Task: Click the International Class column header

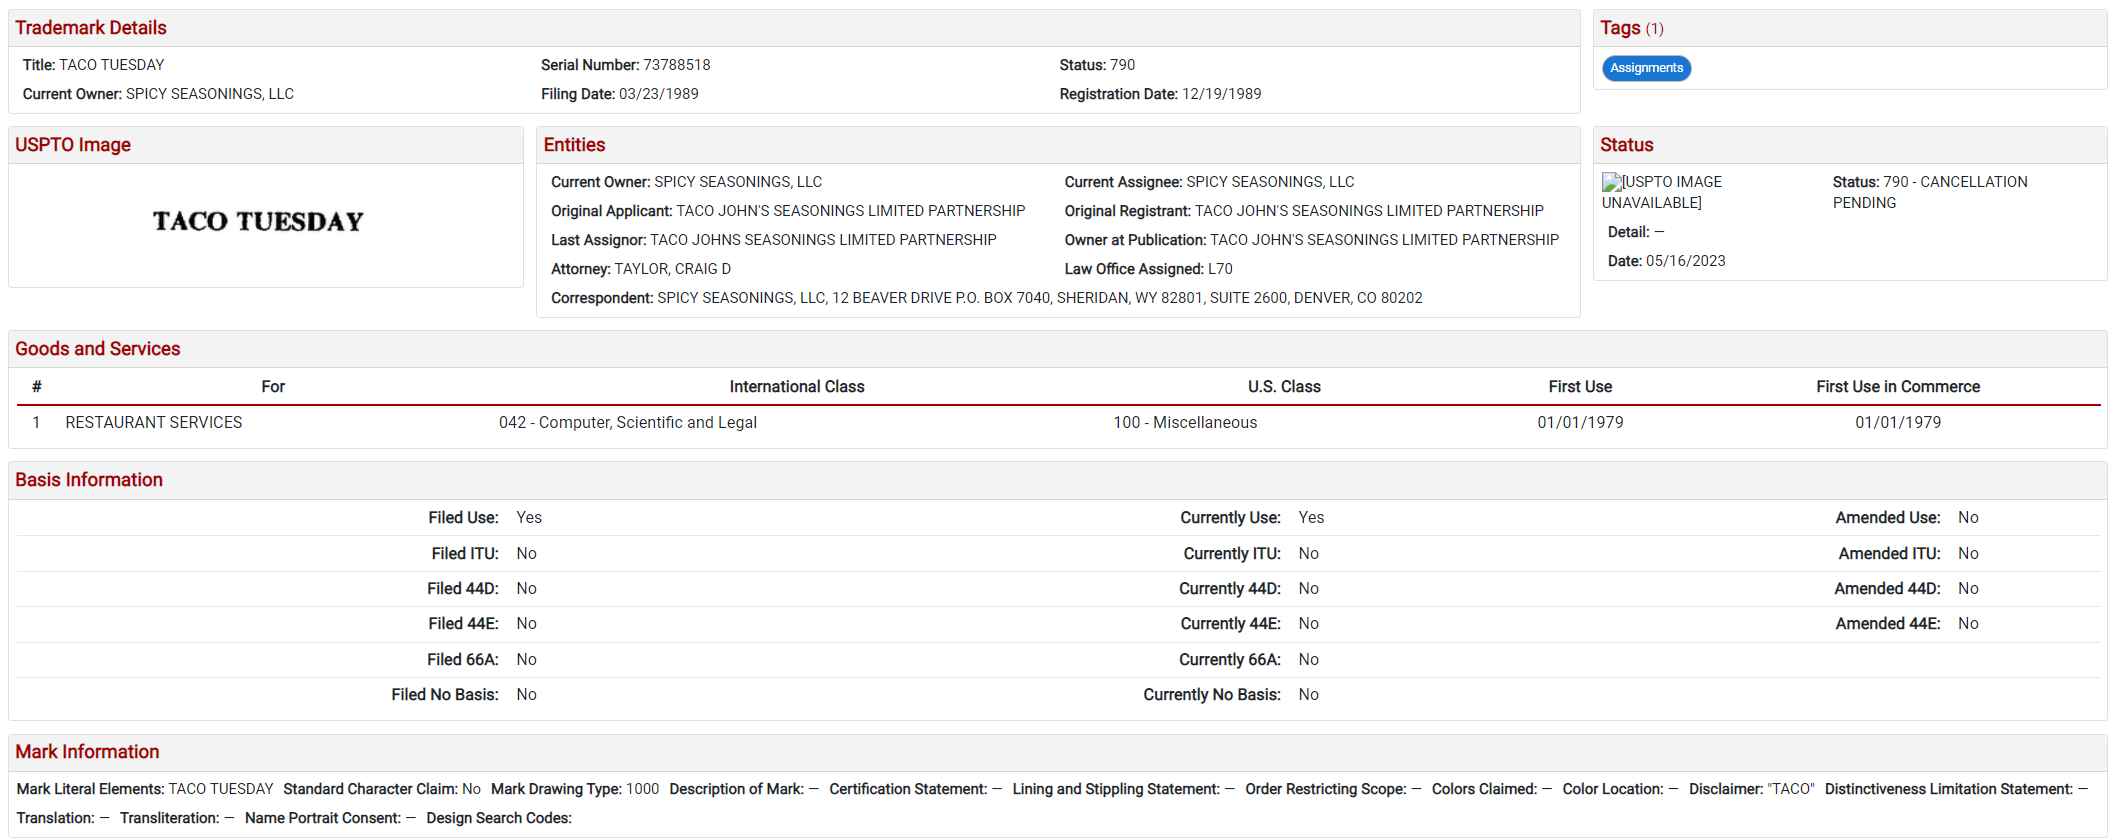Action: tap(797, 387)
